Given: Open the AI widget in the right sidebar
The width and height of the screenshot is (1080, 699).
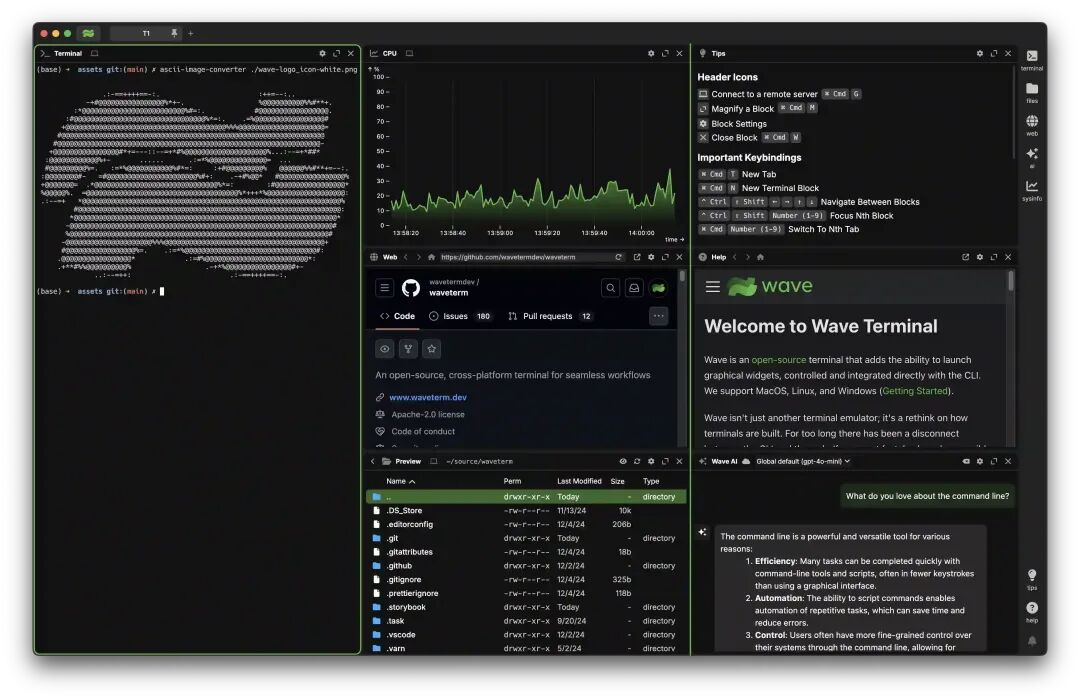Looking at the screenshot, I should (x=1033, y=154).
